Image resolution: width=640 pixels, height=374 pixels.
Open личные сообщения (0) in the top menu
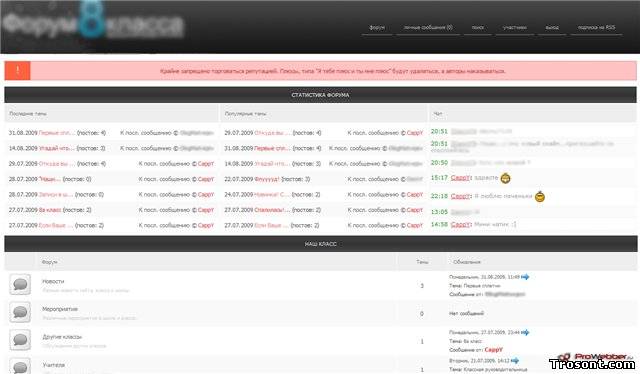(x=428, y=27)
